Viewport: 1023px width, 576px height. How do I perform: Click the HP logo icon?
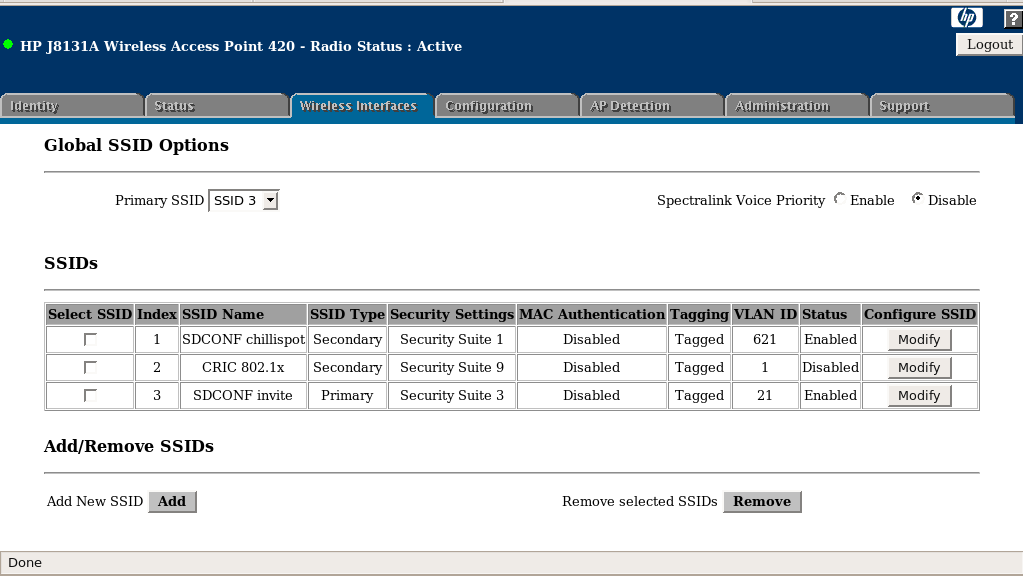click(x=966, y=17)
